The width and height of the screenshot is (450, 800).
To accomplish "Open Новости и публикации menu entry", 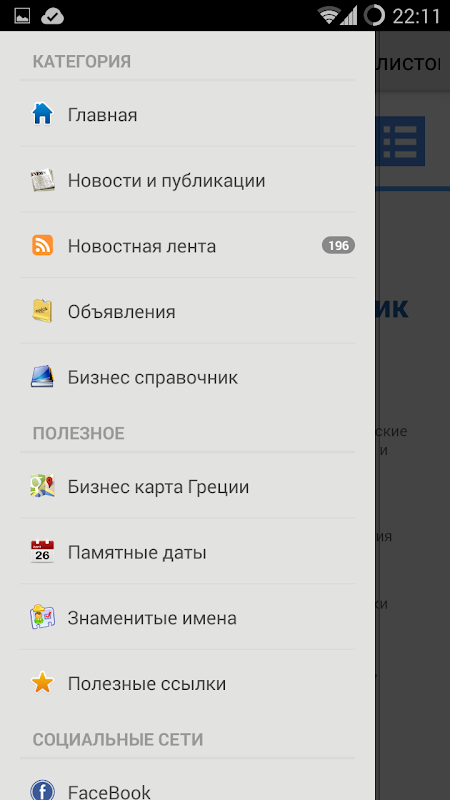I will click(x=188, y=180).
